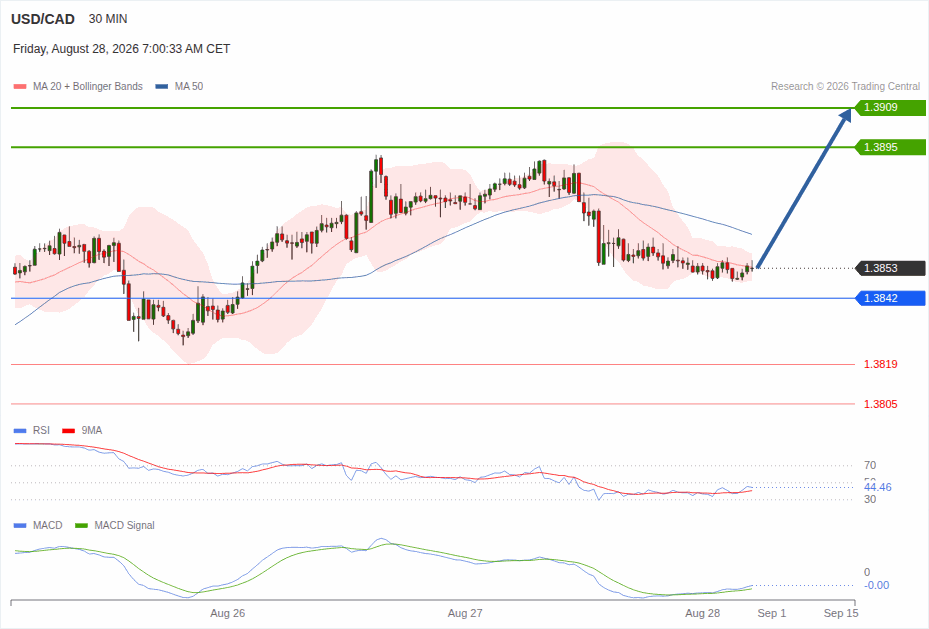
Task: Click the MA 50 legend label
Action: (x=189, y=86)
